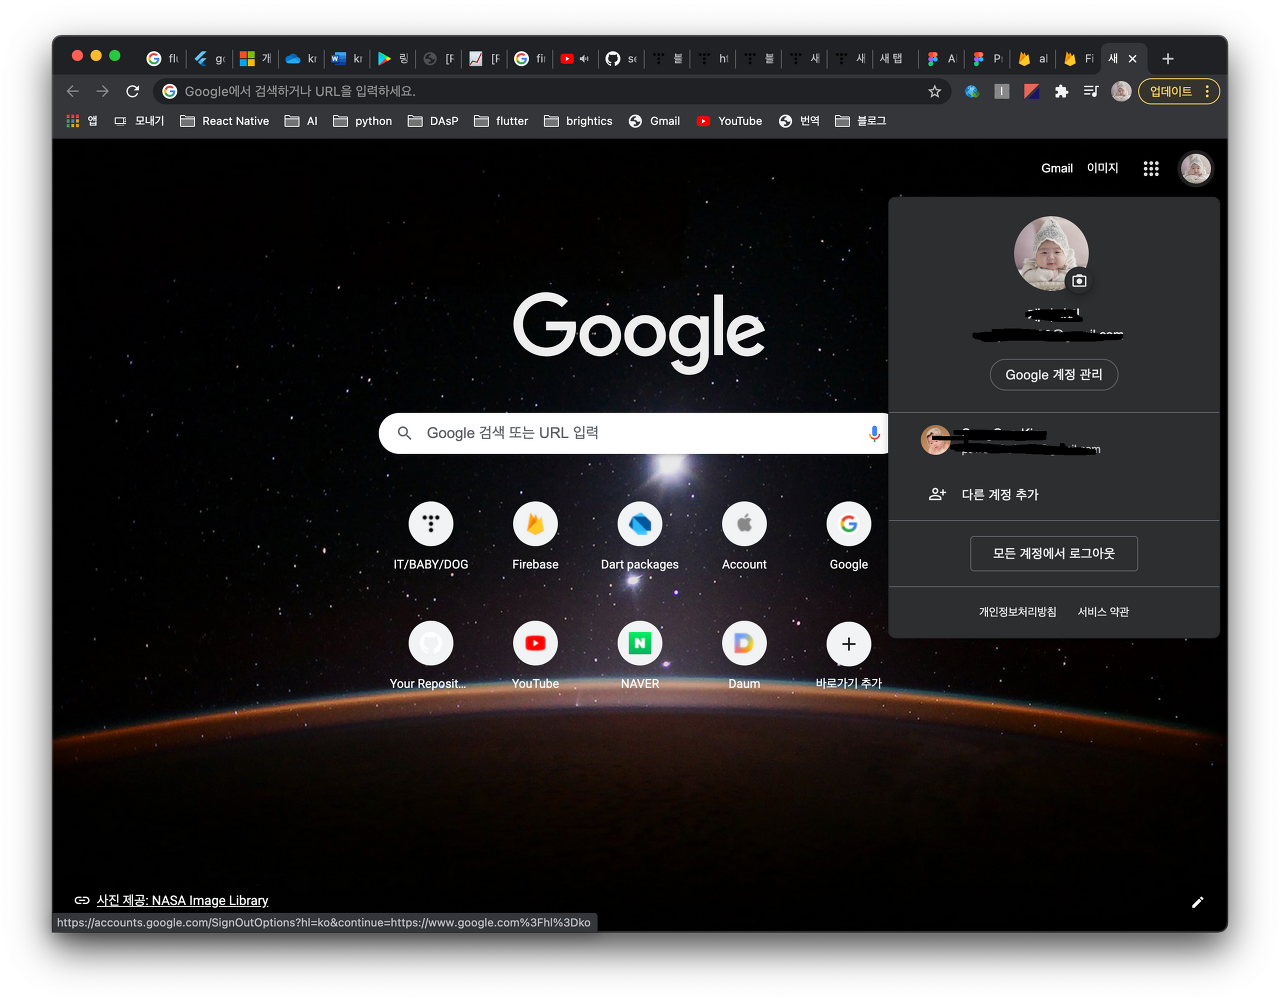
Task: Select the second account in list
Action: [x=1054, y=440]
